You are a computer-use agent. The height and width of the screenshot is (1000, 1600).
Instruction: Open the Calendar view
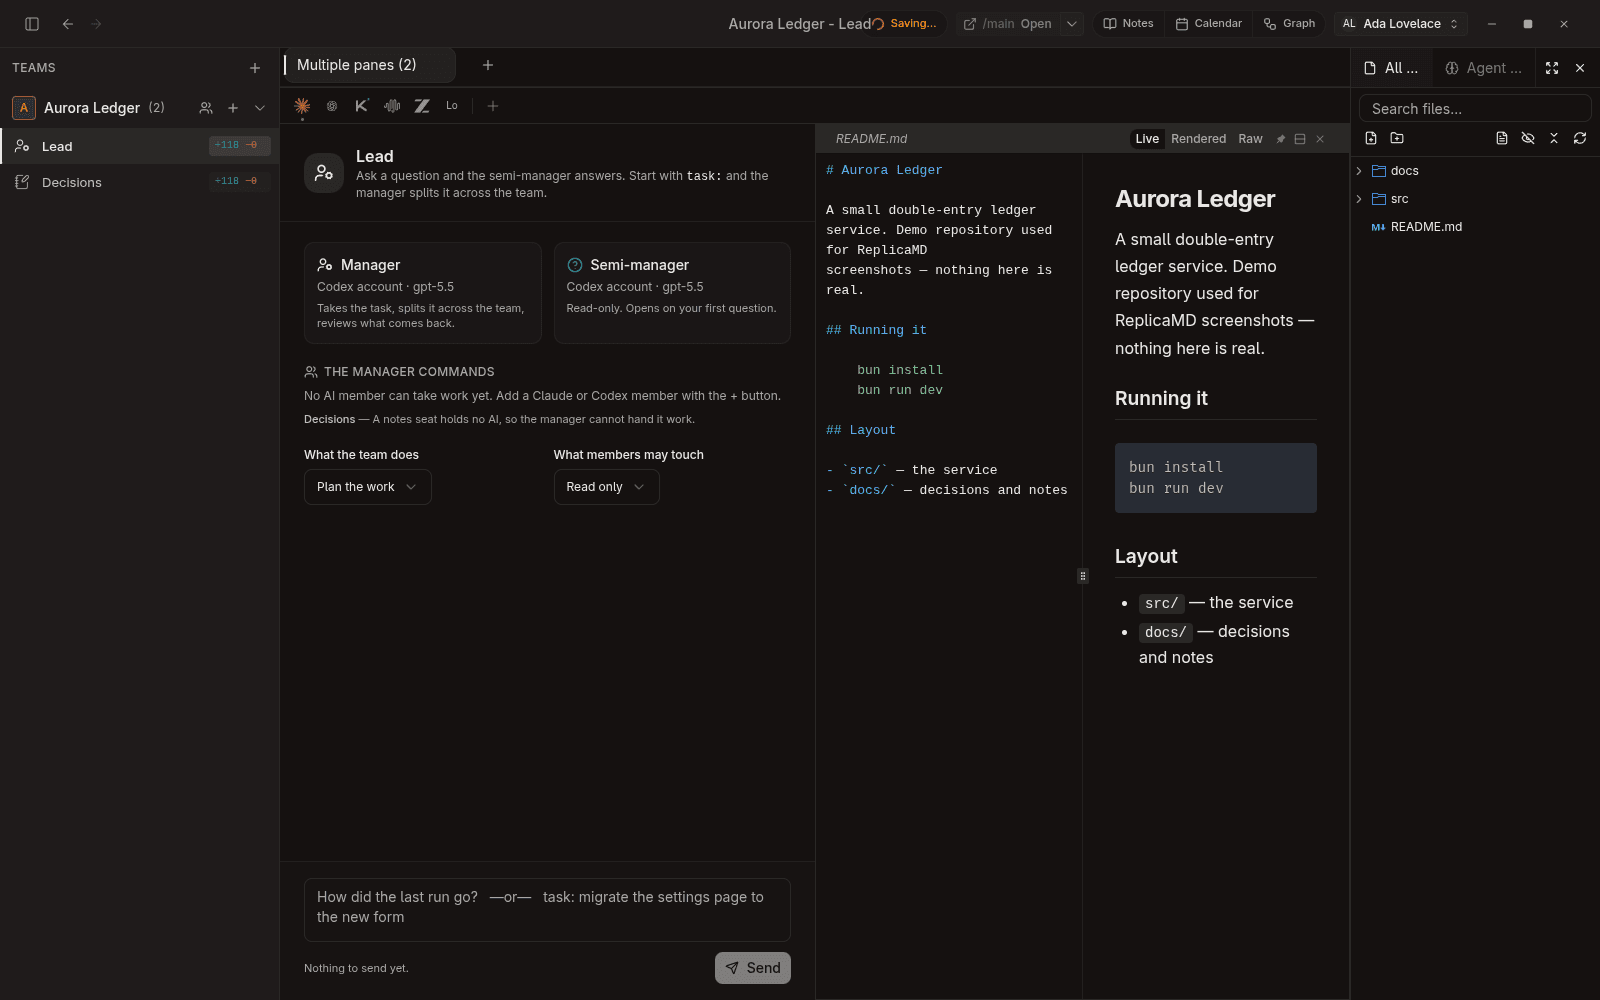point(1209,24)
